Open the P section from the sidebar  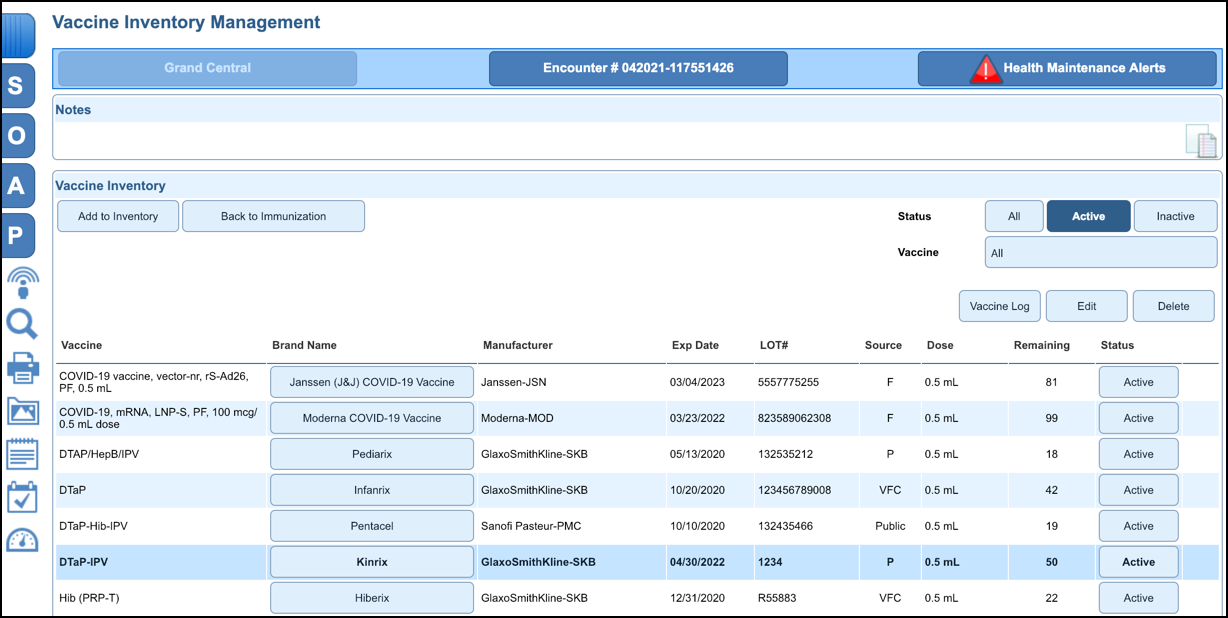(18, 234)
